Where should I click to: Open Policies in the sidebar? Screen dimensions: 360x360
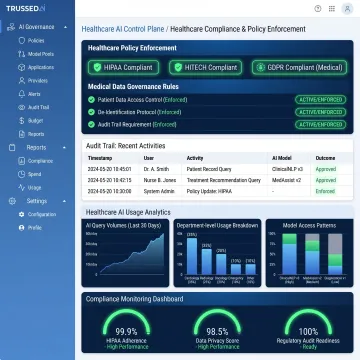click(36, 40)
